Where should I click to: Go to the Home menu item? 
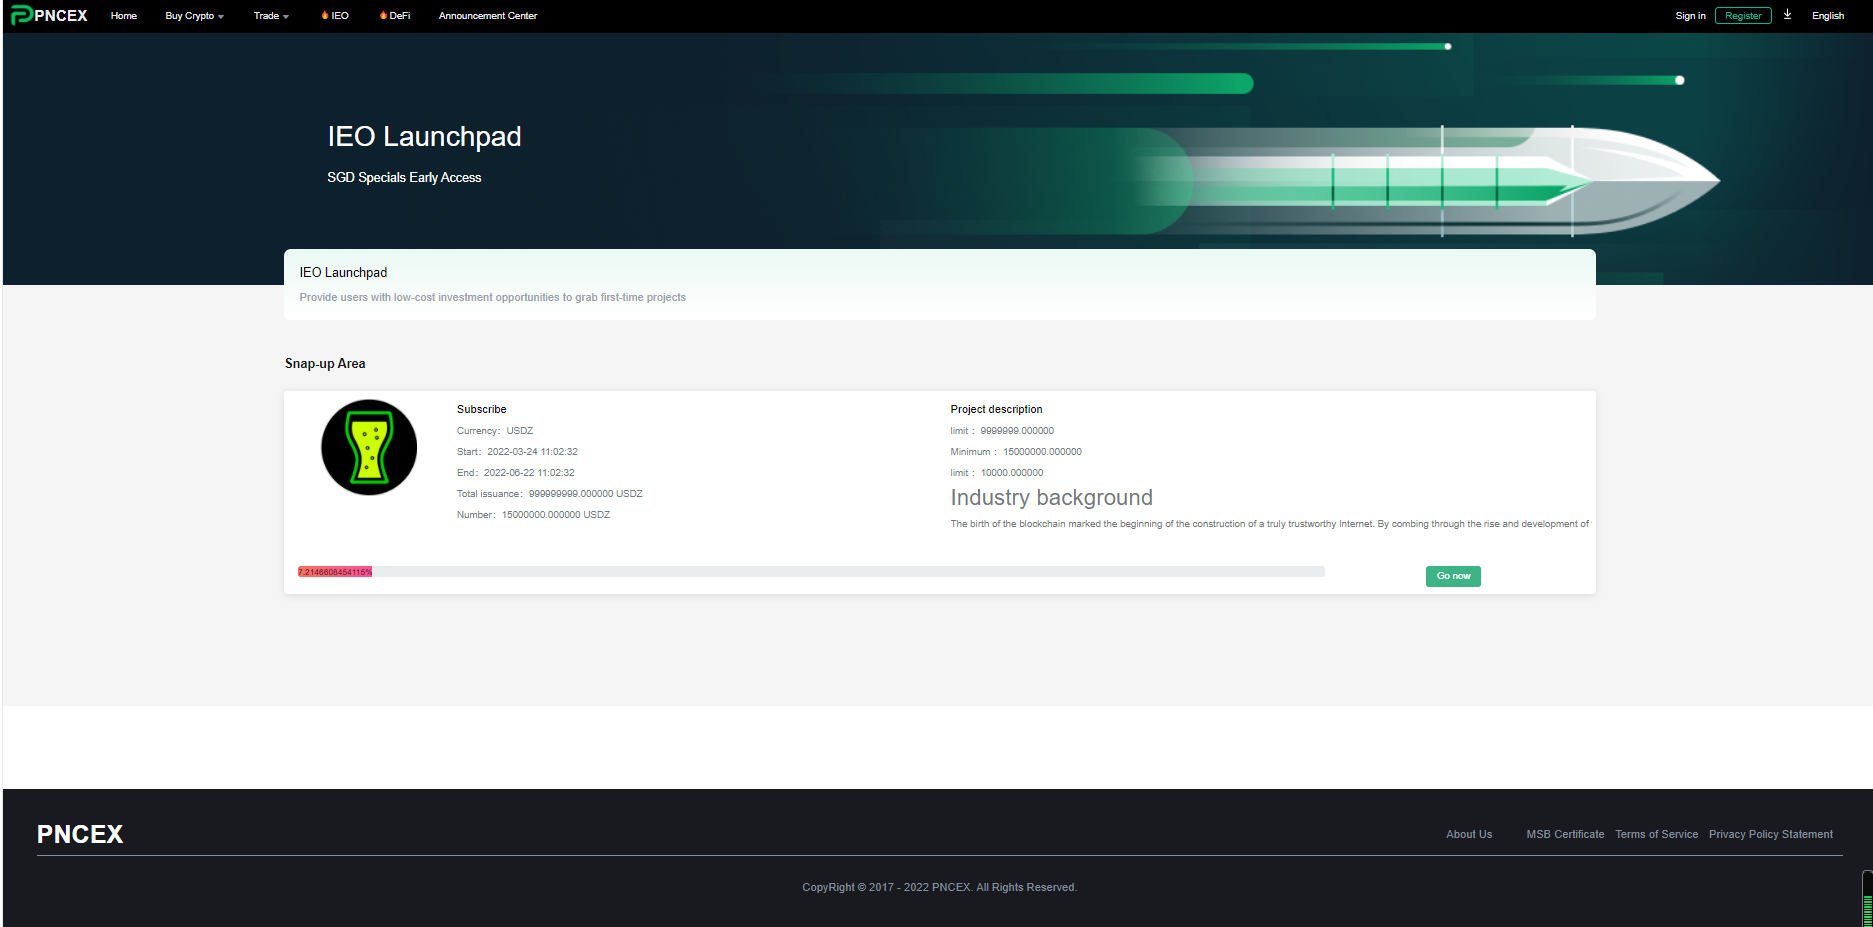tap(124, 16)
